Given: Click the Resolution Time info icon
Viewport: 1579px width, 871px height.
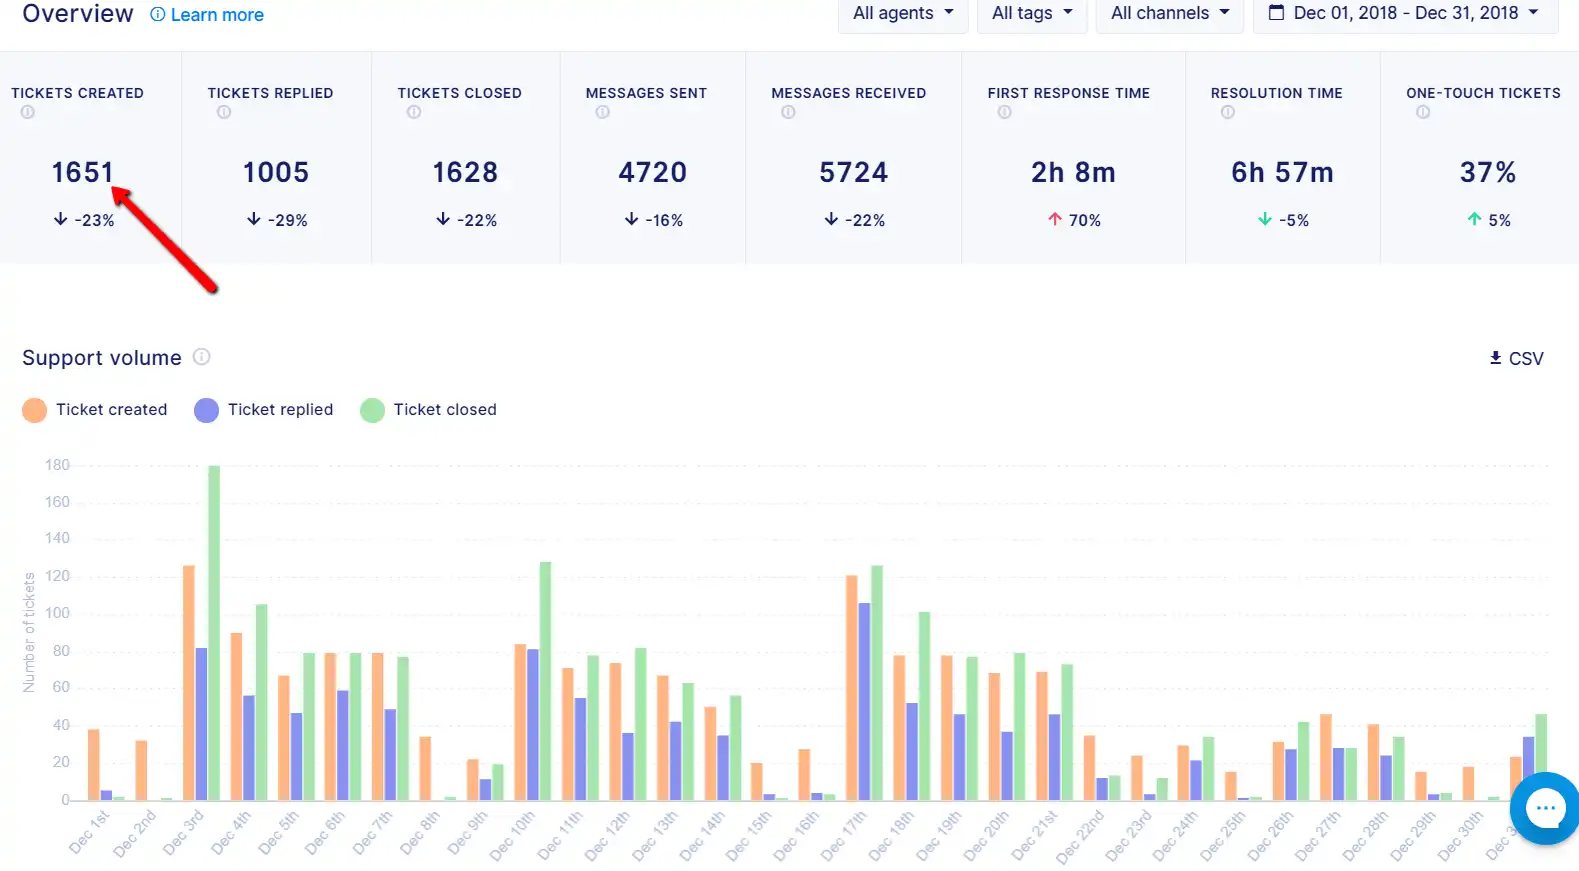Looking at the screenshot, I should click(1228, 112).
